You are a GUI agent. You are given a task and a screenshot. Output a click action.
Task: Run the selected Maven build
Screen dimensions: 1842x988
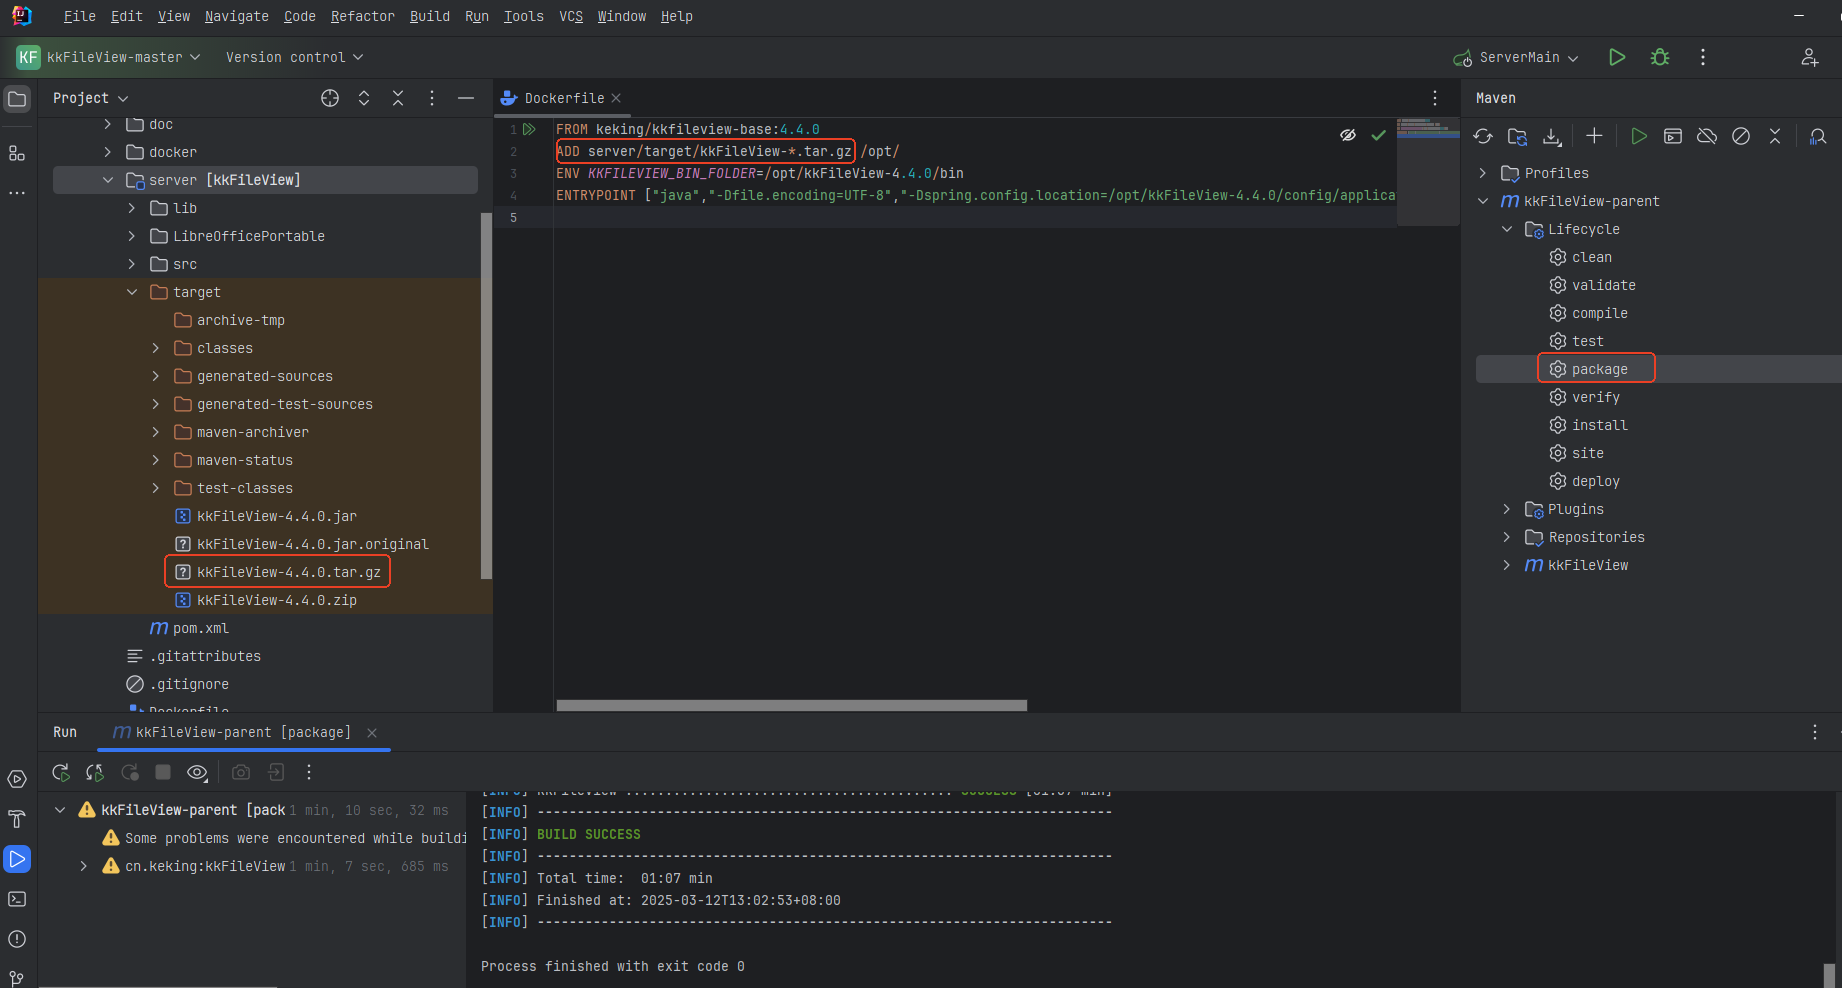click(x=1638, y=136)
